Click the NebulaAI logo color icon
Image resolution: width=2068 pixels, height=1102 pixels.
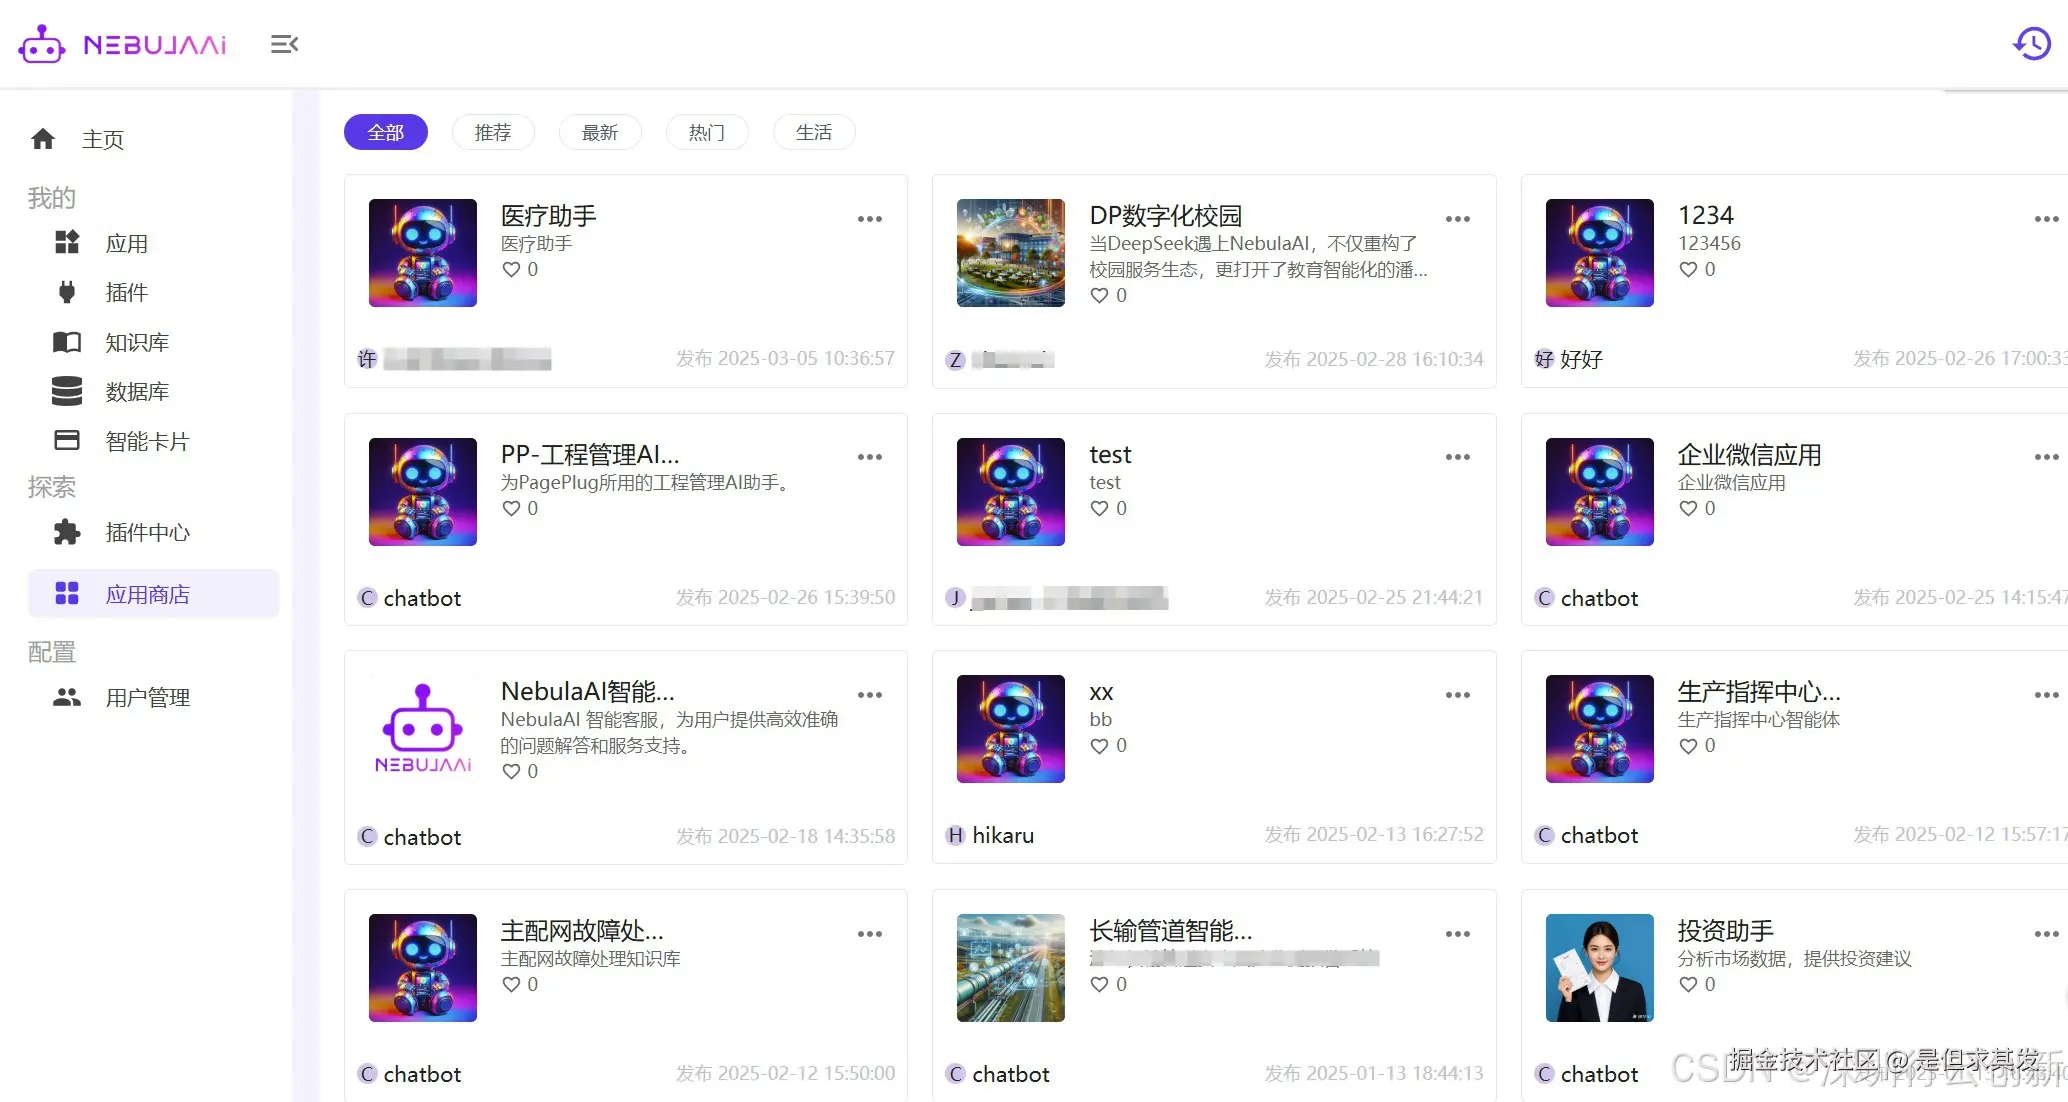point(41,43)
